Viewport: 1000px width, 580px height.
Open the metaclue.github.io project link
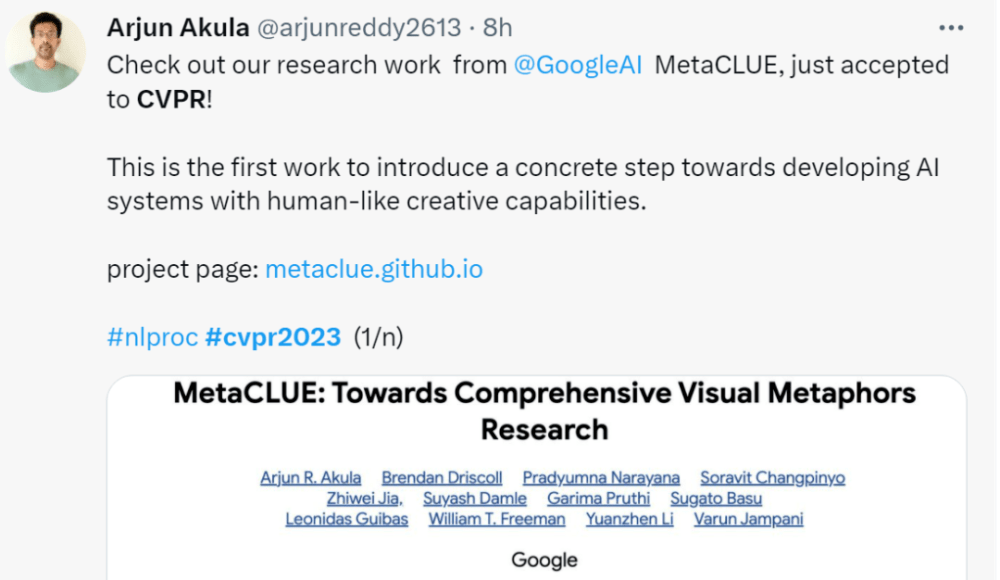pos(374,269)
